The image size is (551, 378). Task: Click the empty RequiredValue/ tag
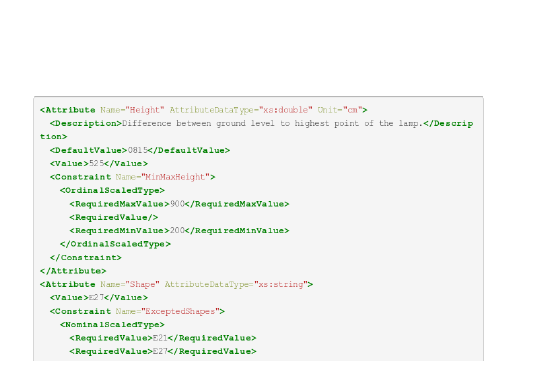tap(114, 217)
